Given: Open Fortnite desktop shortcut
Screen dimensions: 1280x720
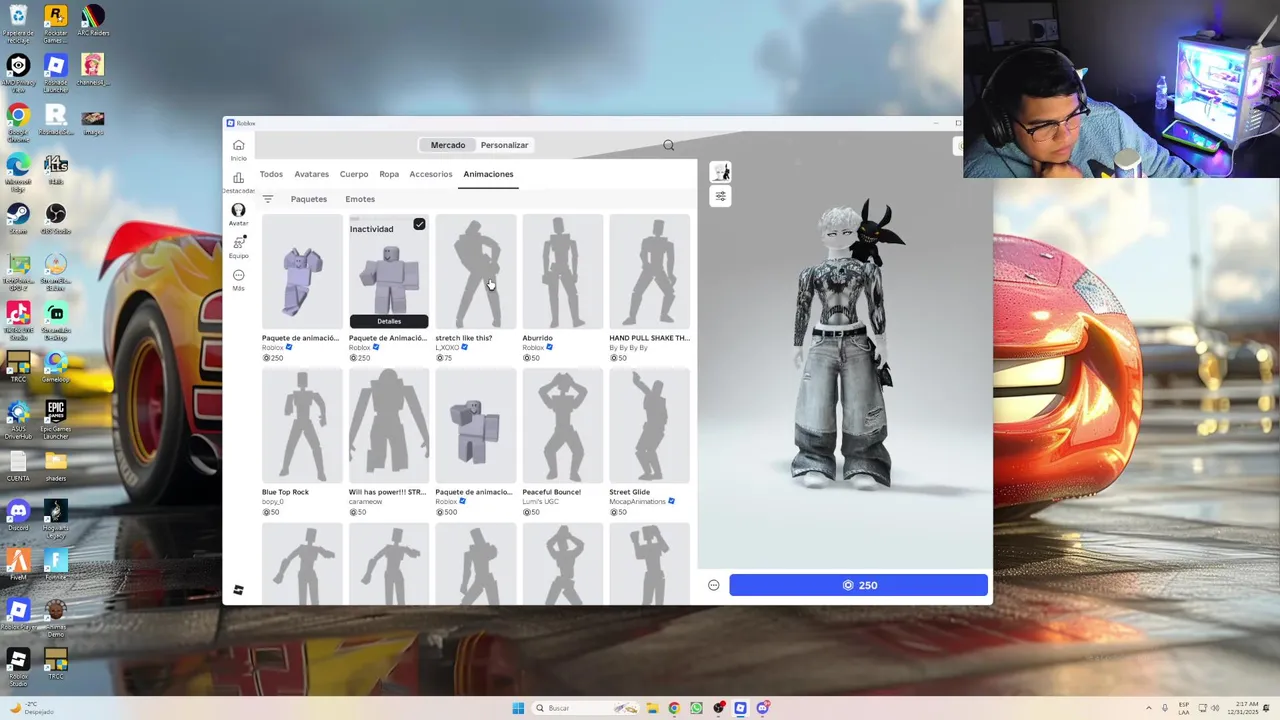Looking at the screenshot, I should (56, 565).
